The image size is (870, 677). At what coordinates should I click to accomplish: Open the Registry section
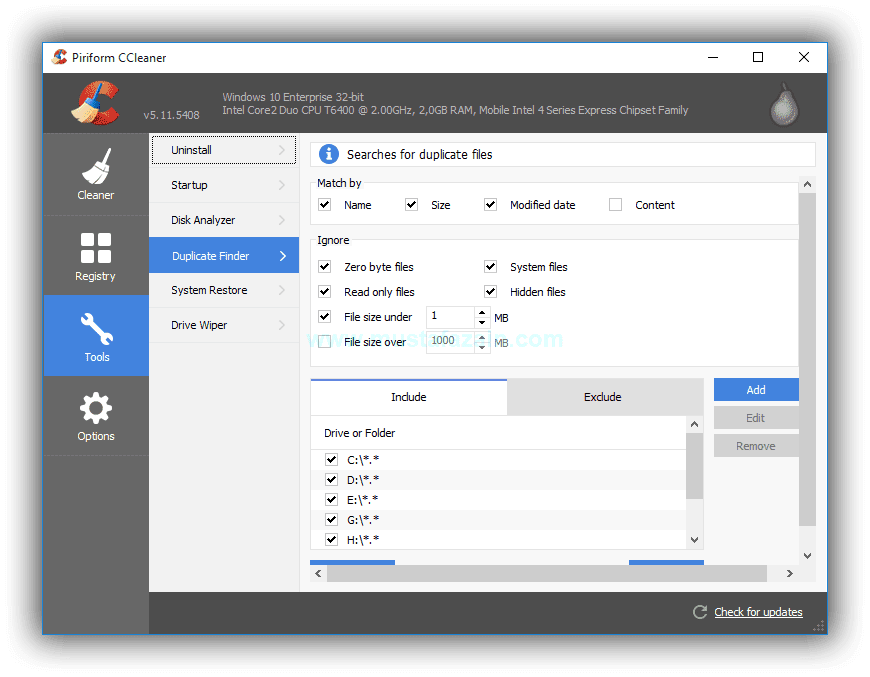pos(95,256)
